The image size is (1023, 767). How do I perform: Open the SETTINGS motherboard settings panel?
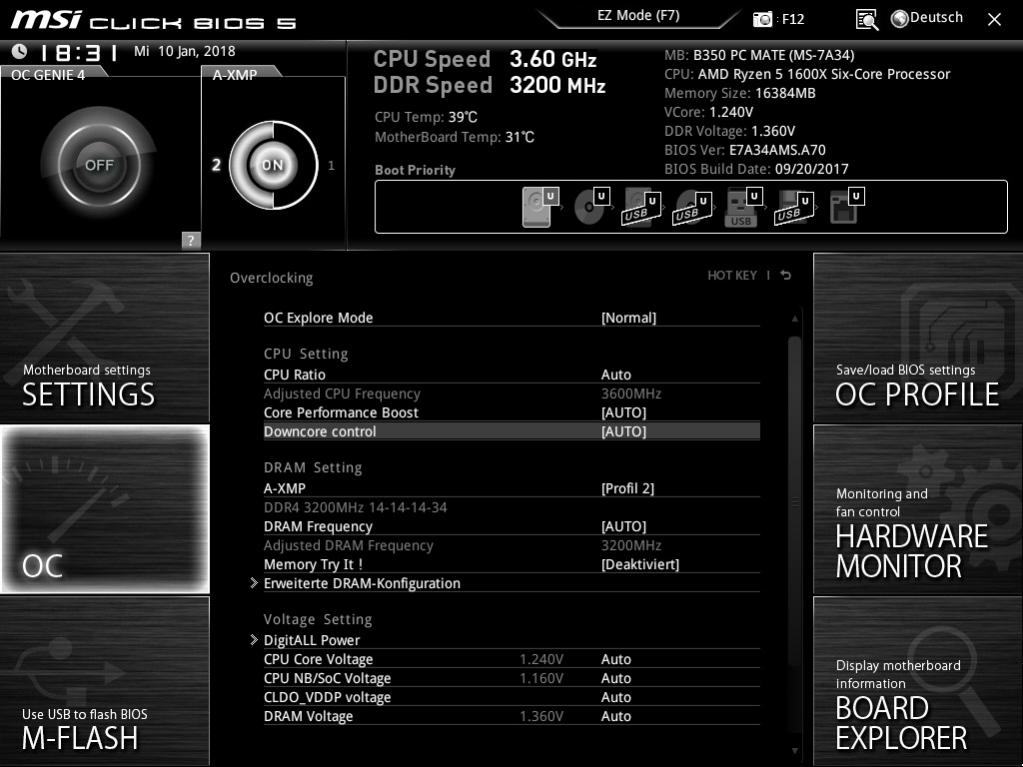pos(104,338)
